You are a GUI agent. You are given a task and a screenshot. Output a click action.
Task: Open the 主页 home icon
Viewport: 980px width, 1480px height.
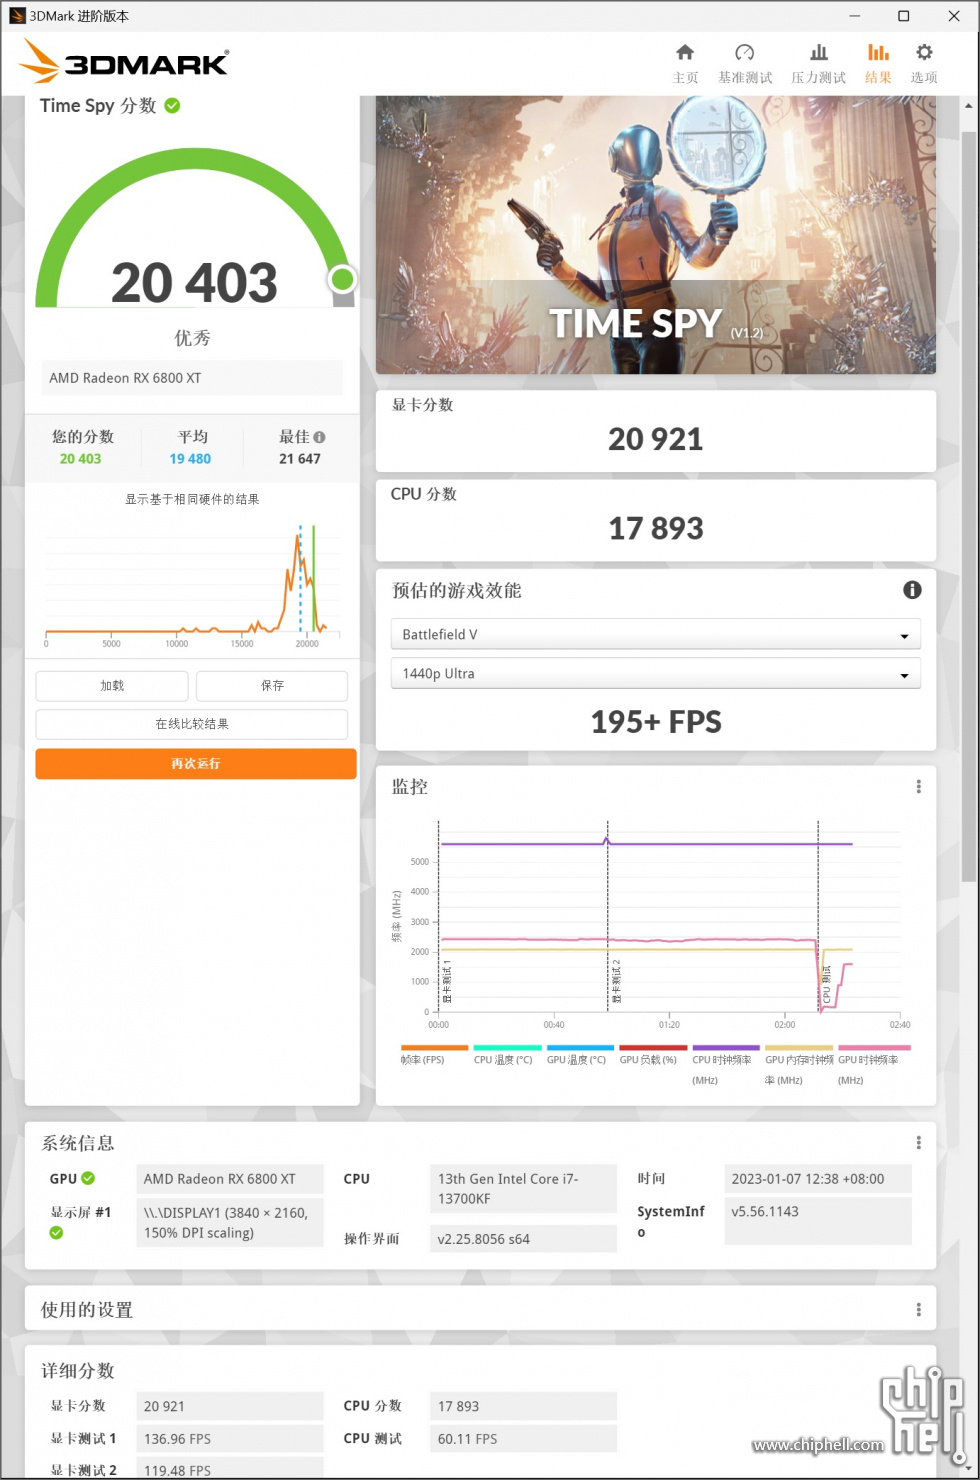pyautogui.click(x=685, y=52)
